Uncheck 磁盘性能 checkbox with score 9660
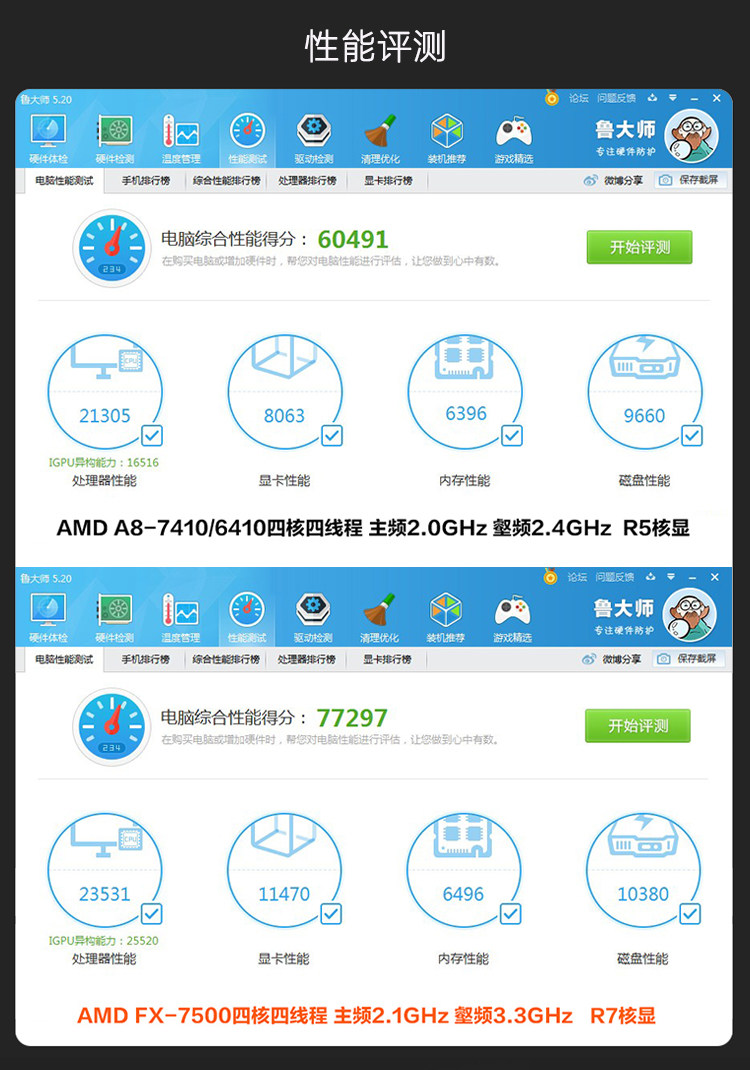The height and width of the screenshot is (1070, 750). pos(691,435)
